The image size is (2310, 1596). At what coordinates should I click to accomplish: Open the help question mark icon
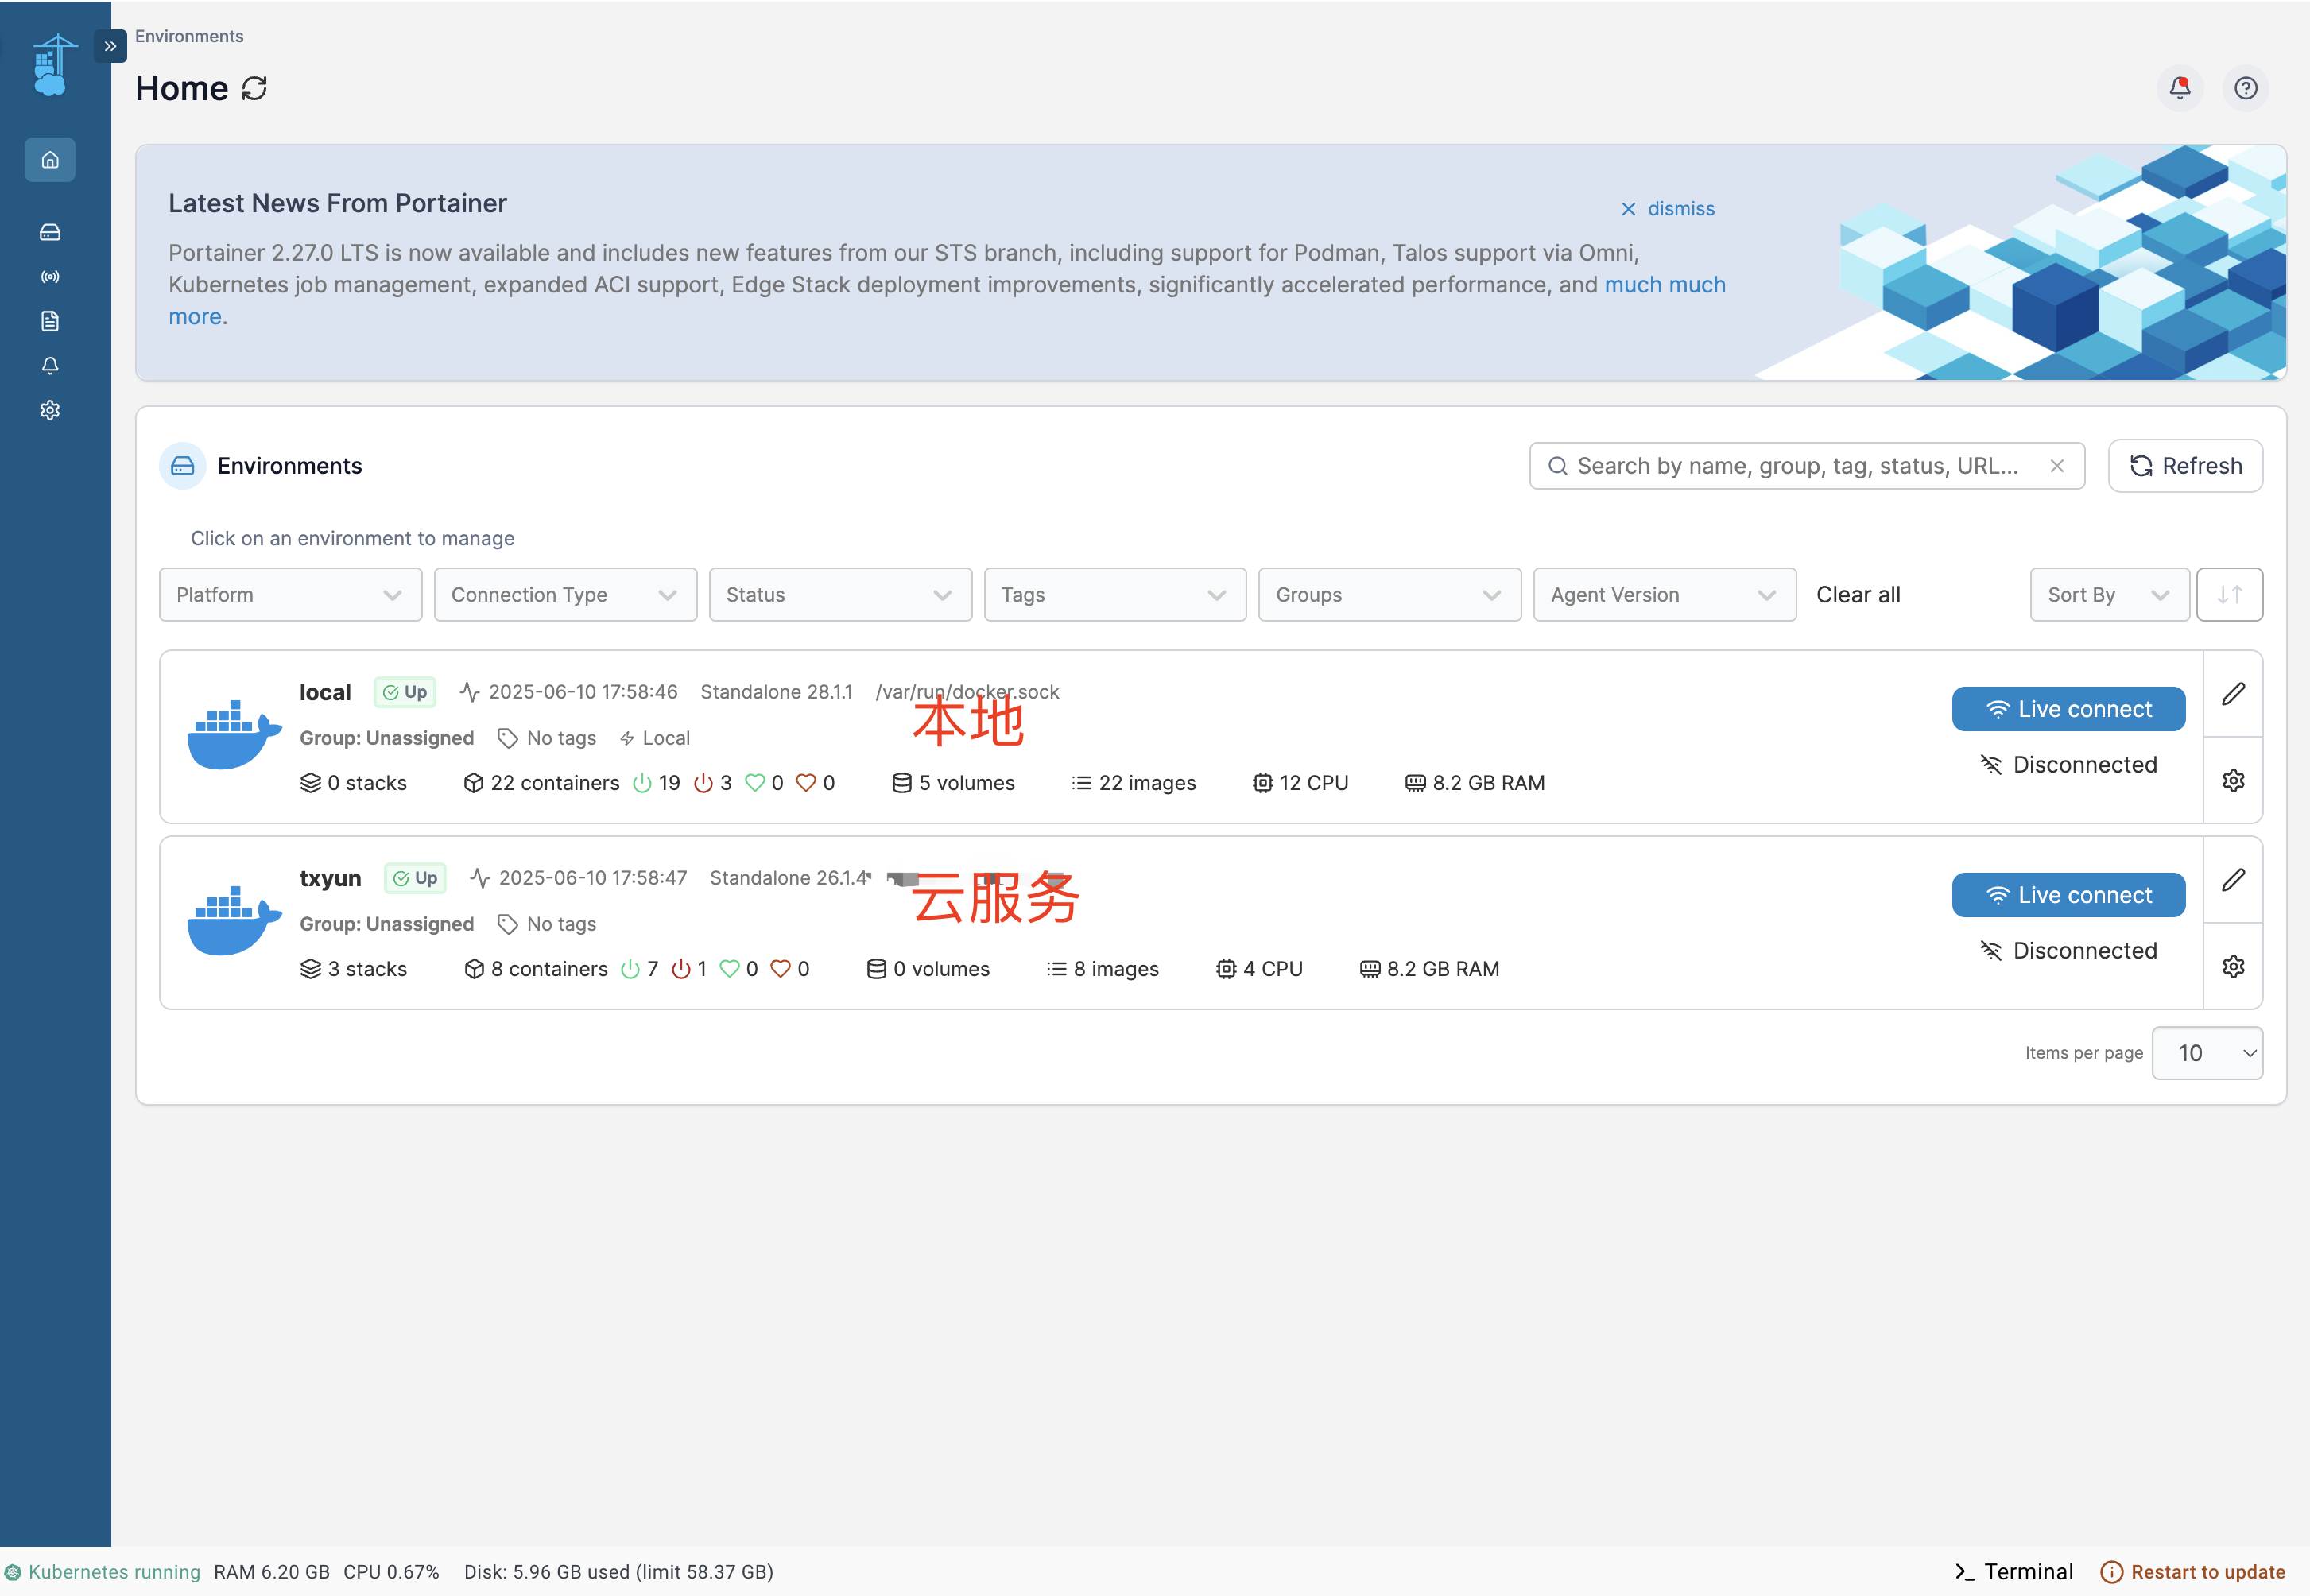[2246, 88]
